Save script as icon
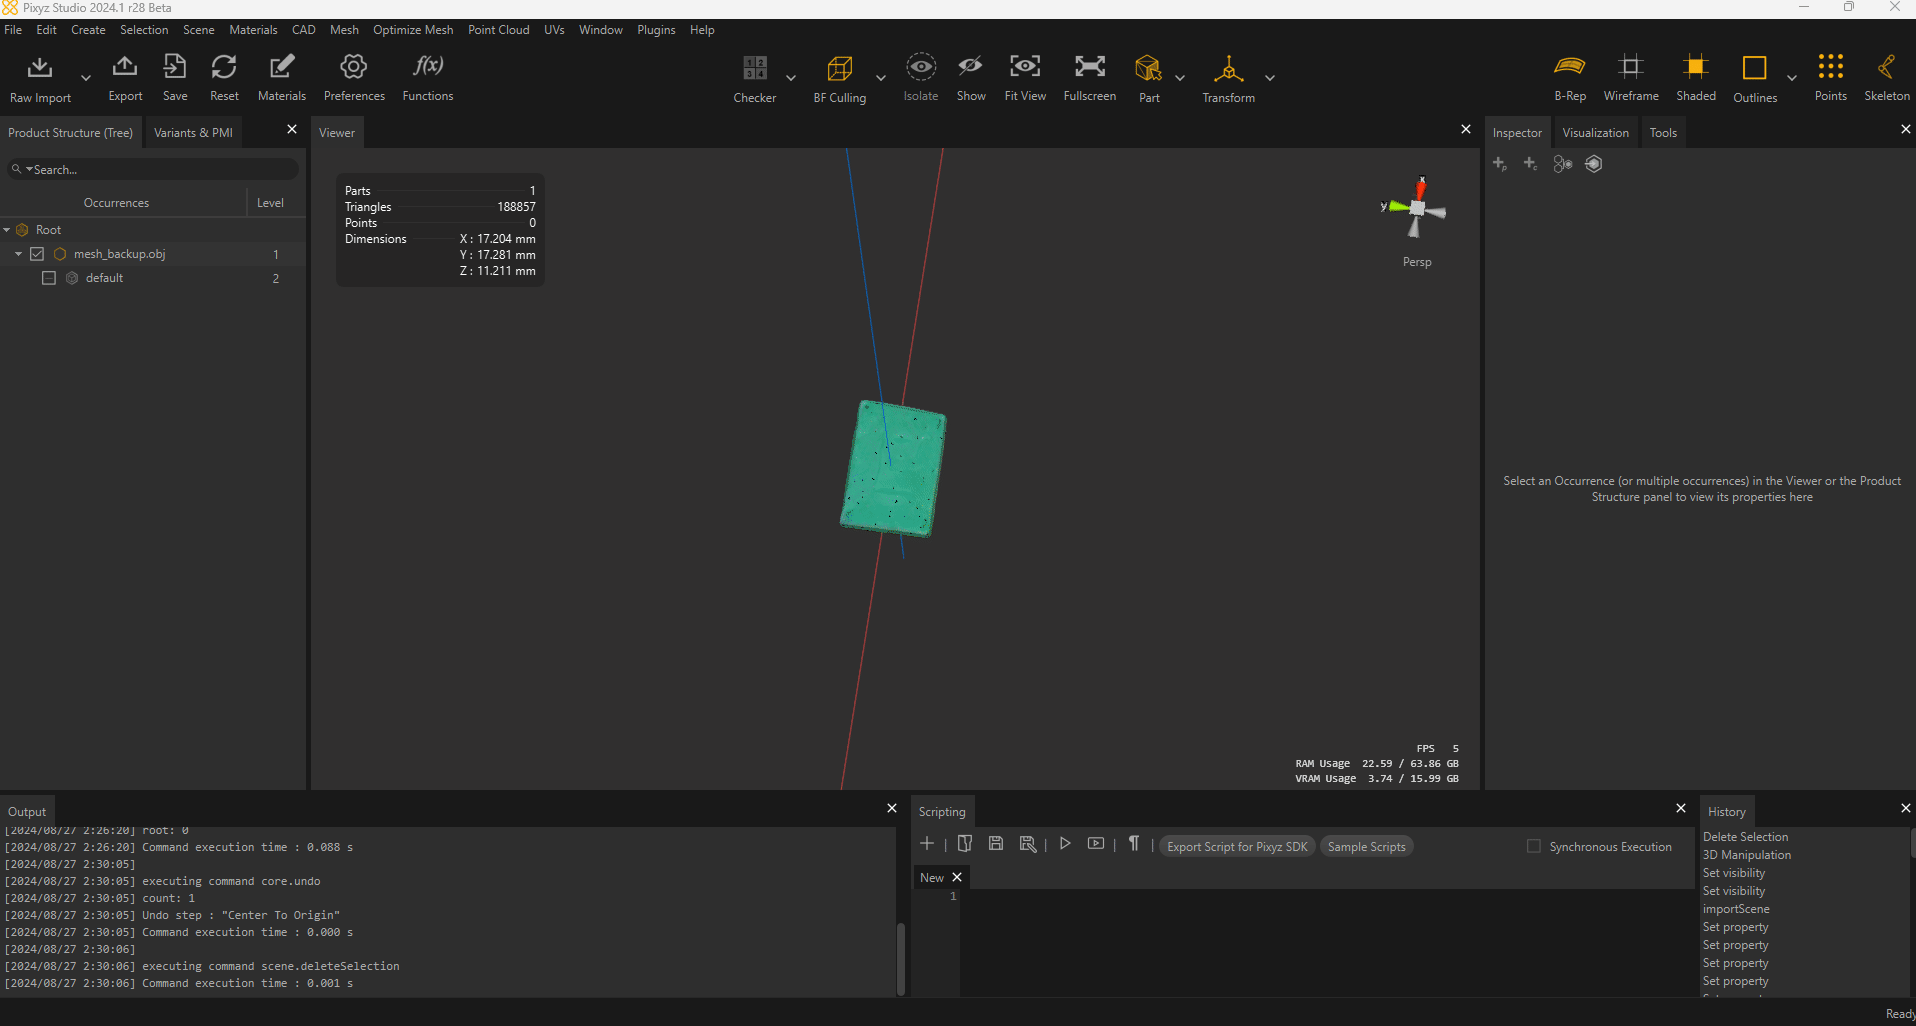 click(x=1027, y=844)
